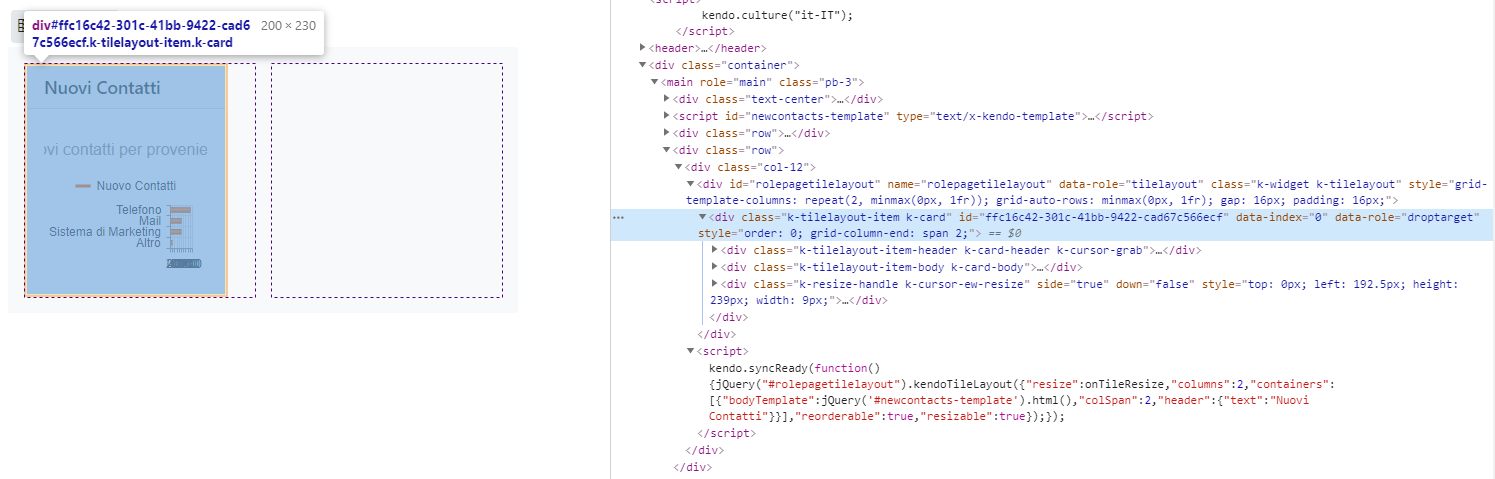The height and width of the screenshot is (479, 1495).
Task: Collapse the main role="main" element
Action: (654, 82)
